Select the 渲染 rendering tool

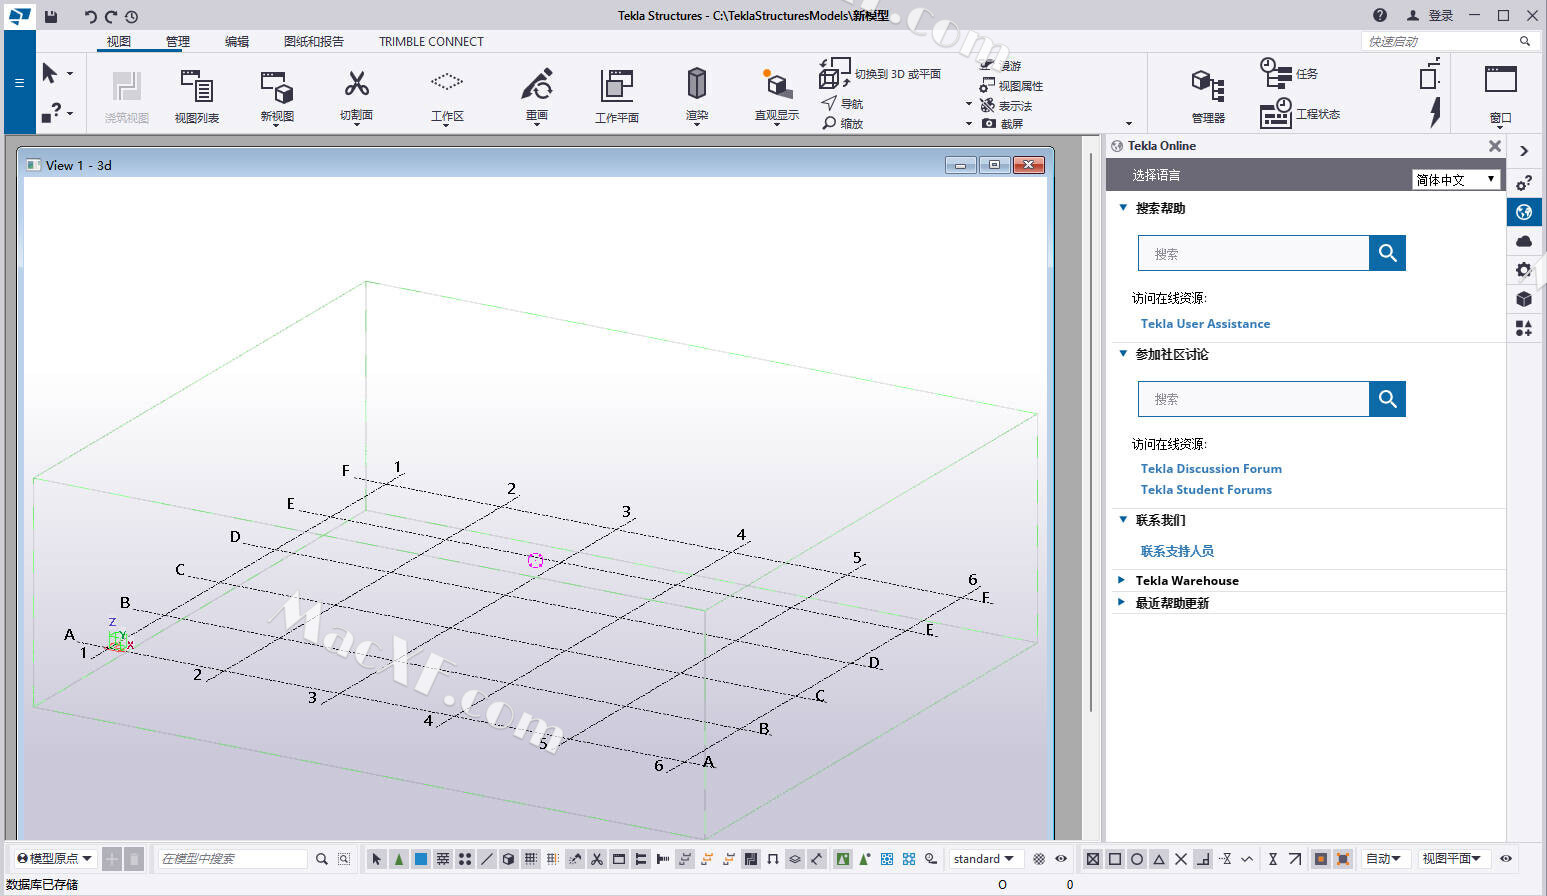point(697,84)
